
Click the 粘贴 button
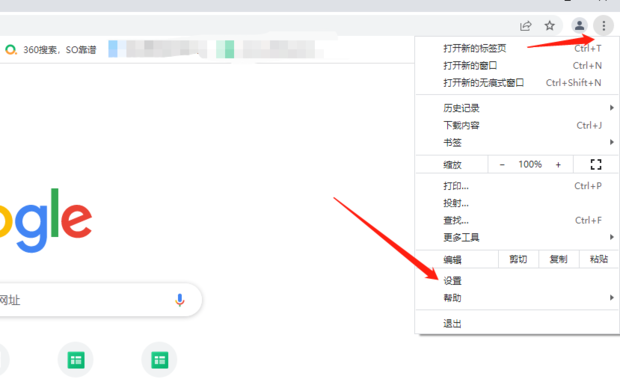coord(599,259)
